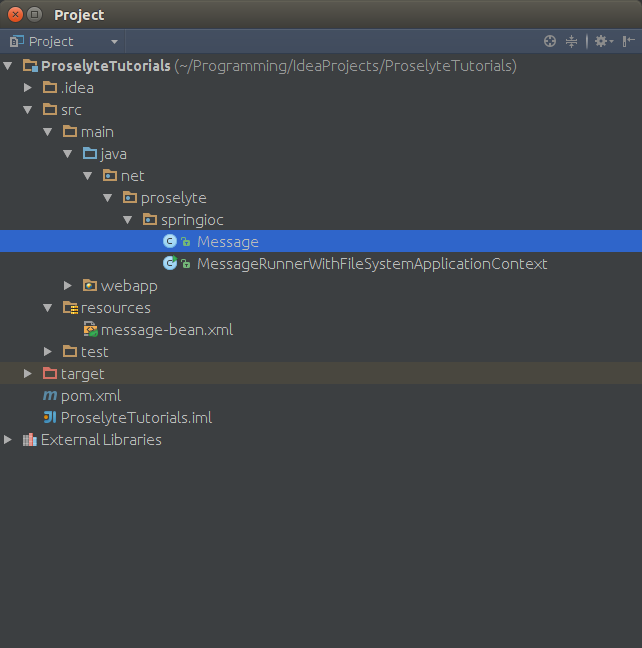Click the External Libraries icon
This screenshot has height=648, width=642.
pyautogui.click(x=29, y=440)
